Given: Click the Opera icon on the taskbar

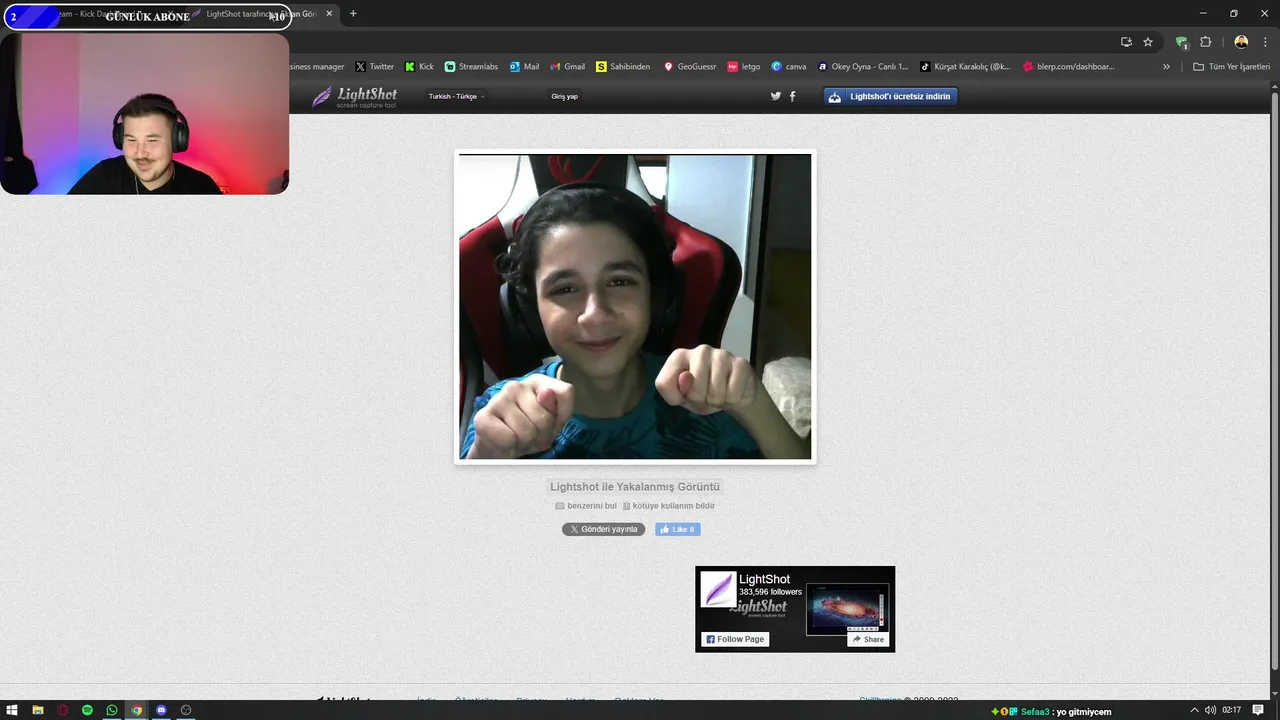Looking at the screenshot, I should [62, 710].
